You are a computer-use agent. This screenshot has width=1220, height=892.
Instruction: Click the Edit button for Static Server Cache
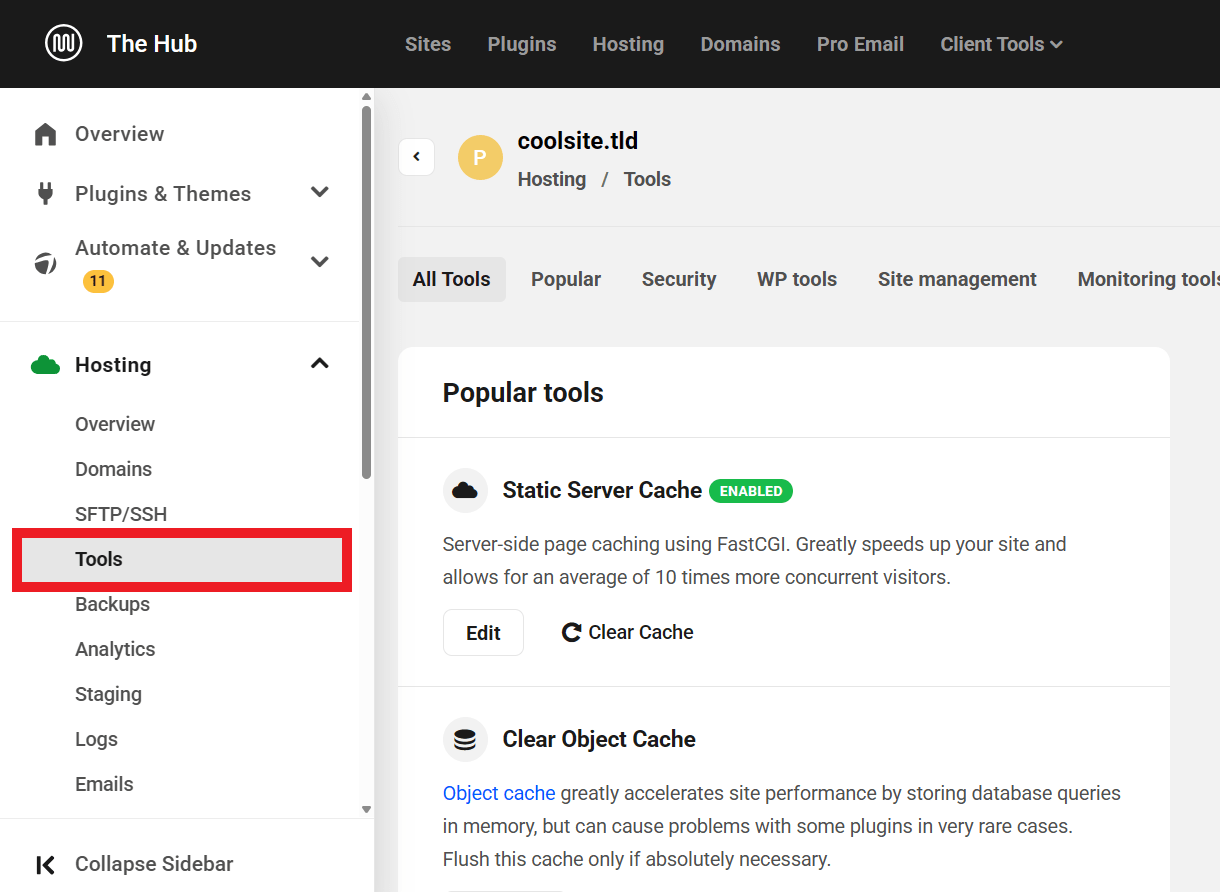tap(483, 632)
